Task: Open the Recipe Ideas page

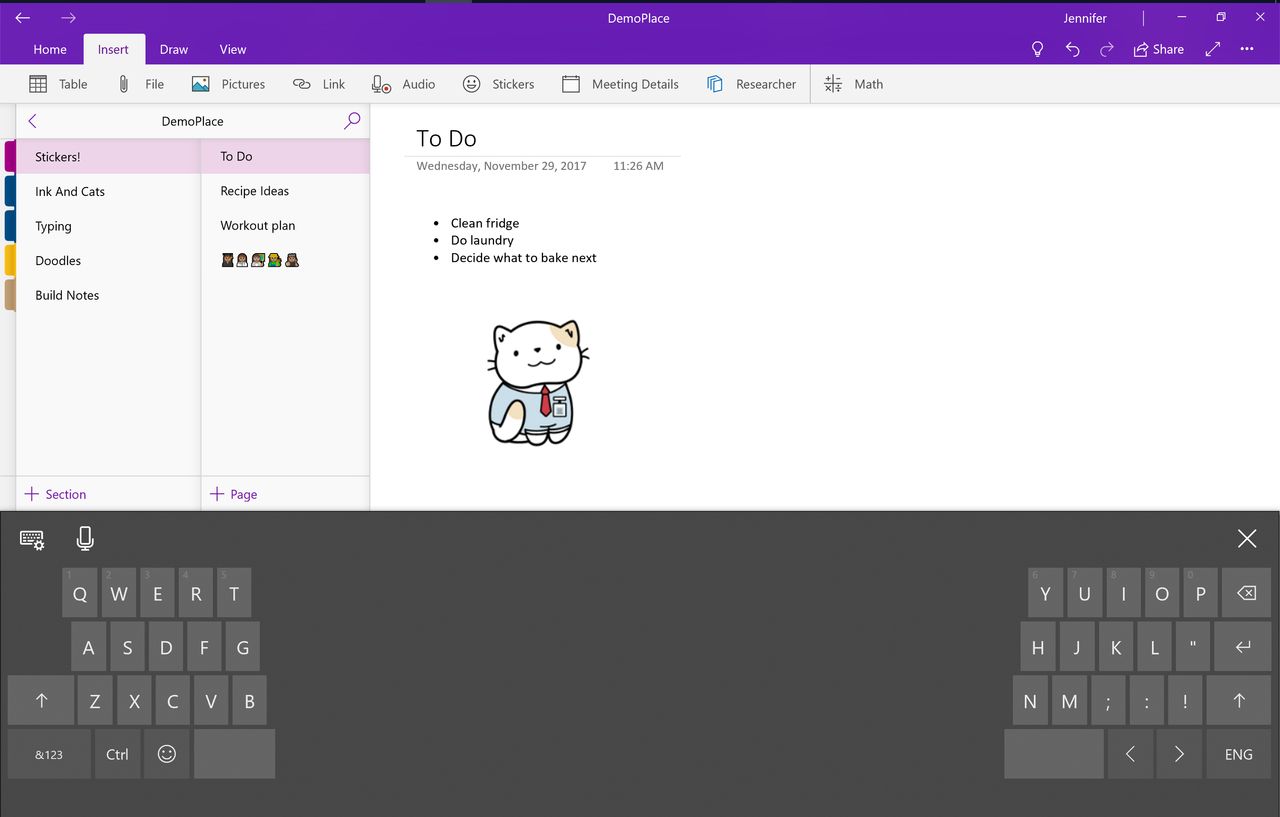Action: 286,191
